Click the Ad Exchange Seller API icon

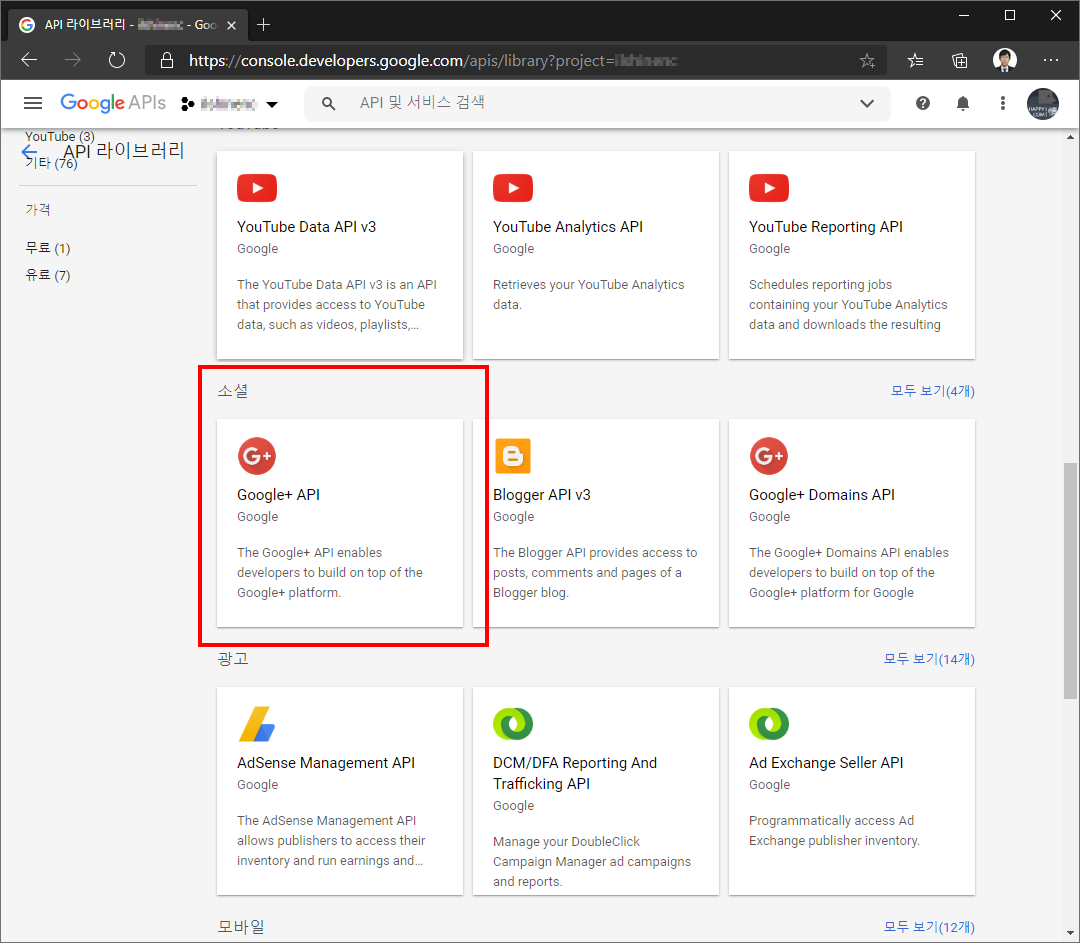pyautogui.click(x=769, y=724)
